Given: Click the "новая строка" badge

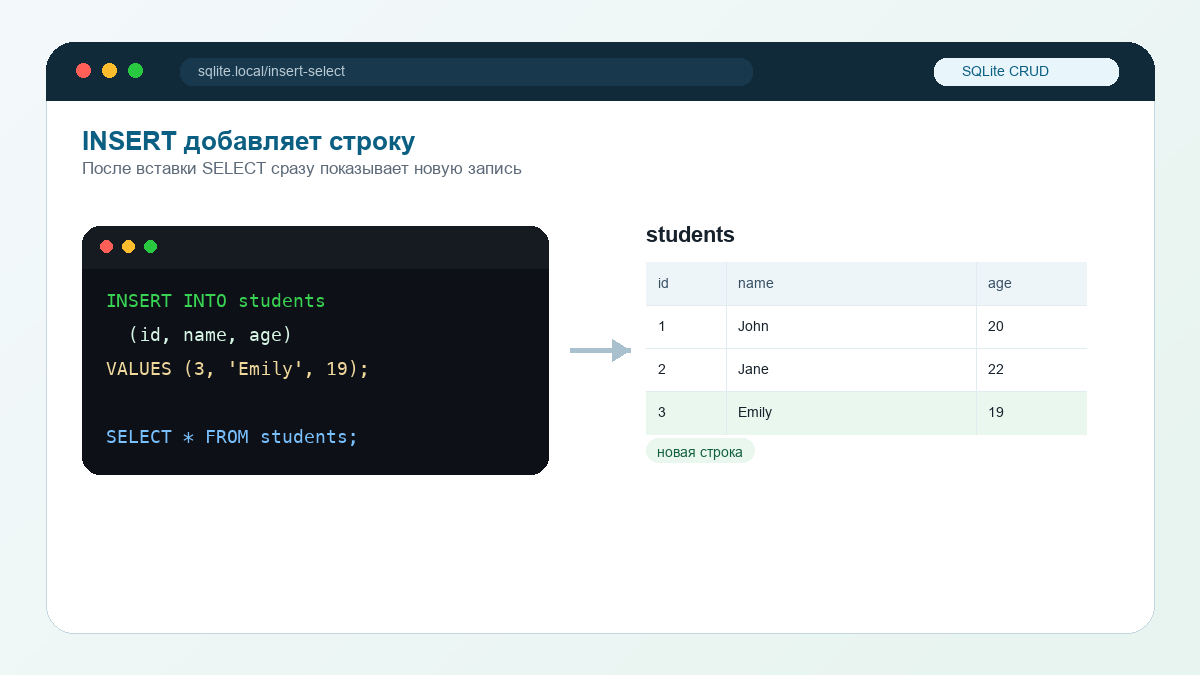Looking at the screenshot, I should pyautogui.click(x=700, y=452).
